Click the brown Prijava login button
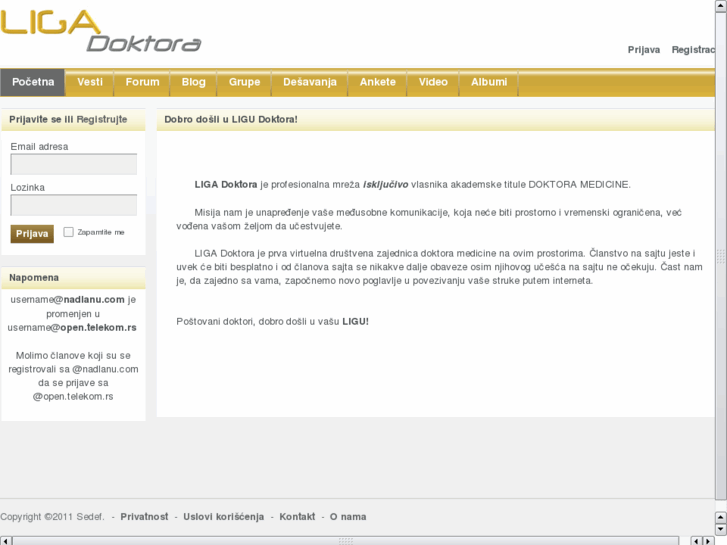Image resolution: width=727 pixels, height=545 pixels. [x=32, y=234]
